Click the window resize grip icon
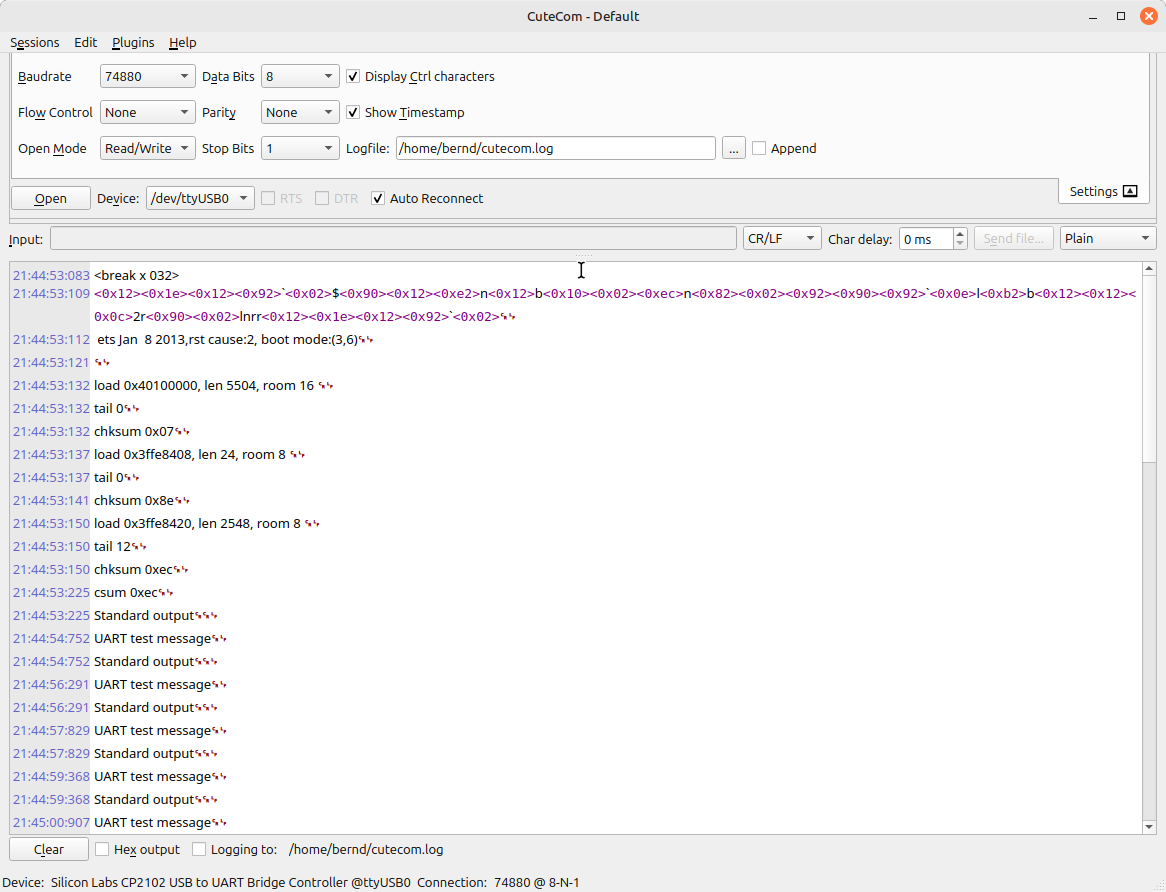Viewport: 1166px width, 892px height. tap(1160, 886)
